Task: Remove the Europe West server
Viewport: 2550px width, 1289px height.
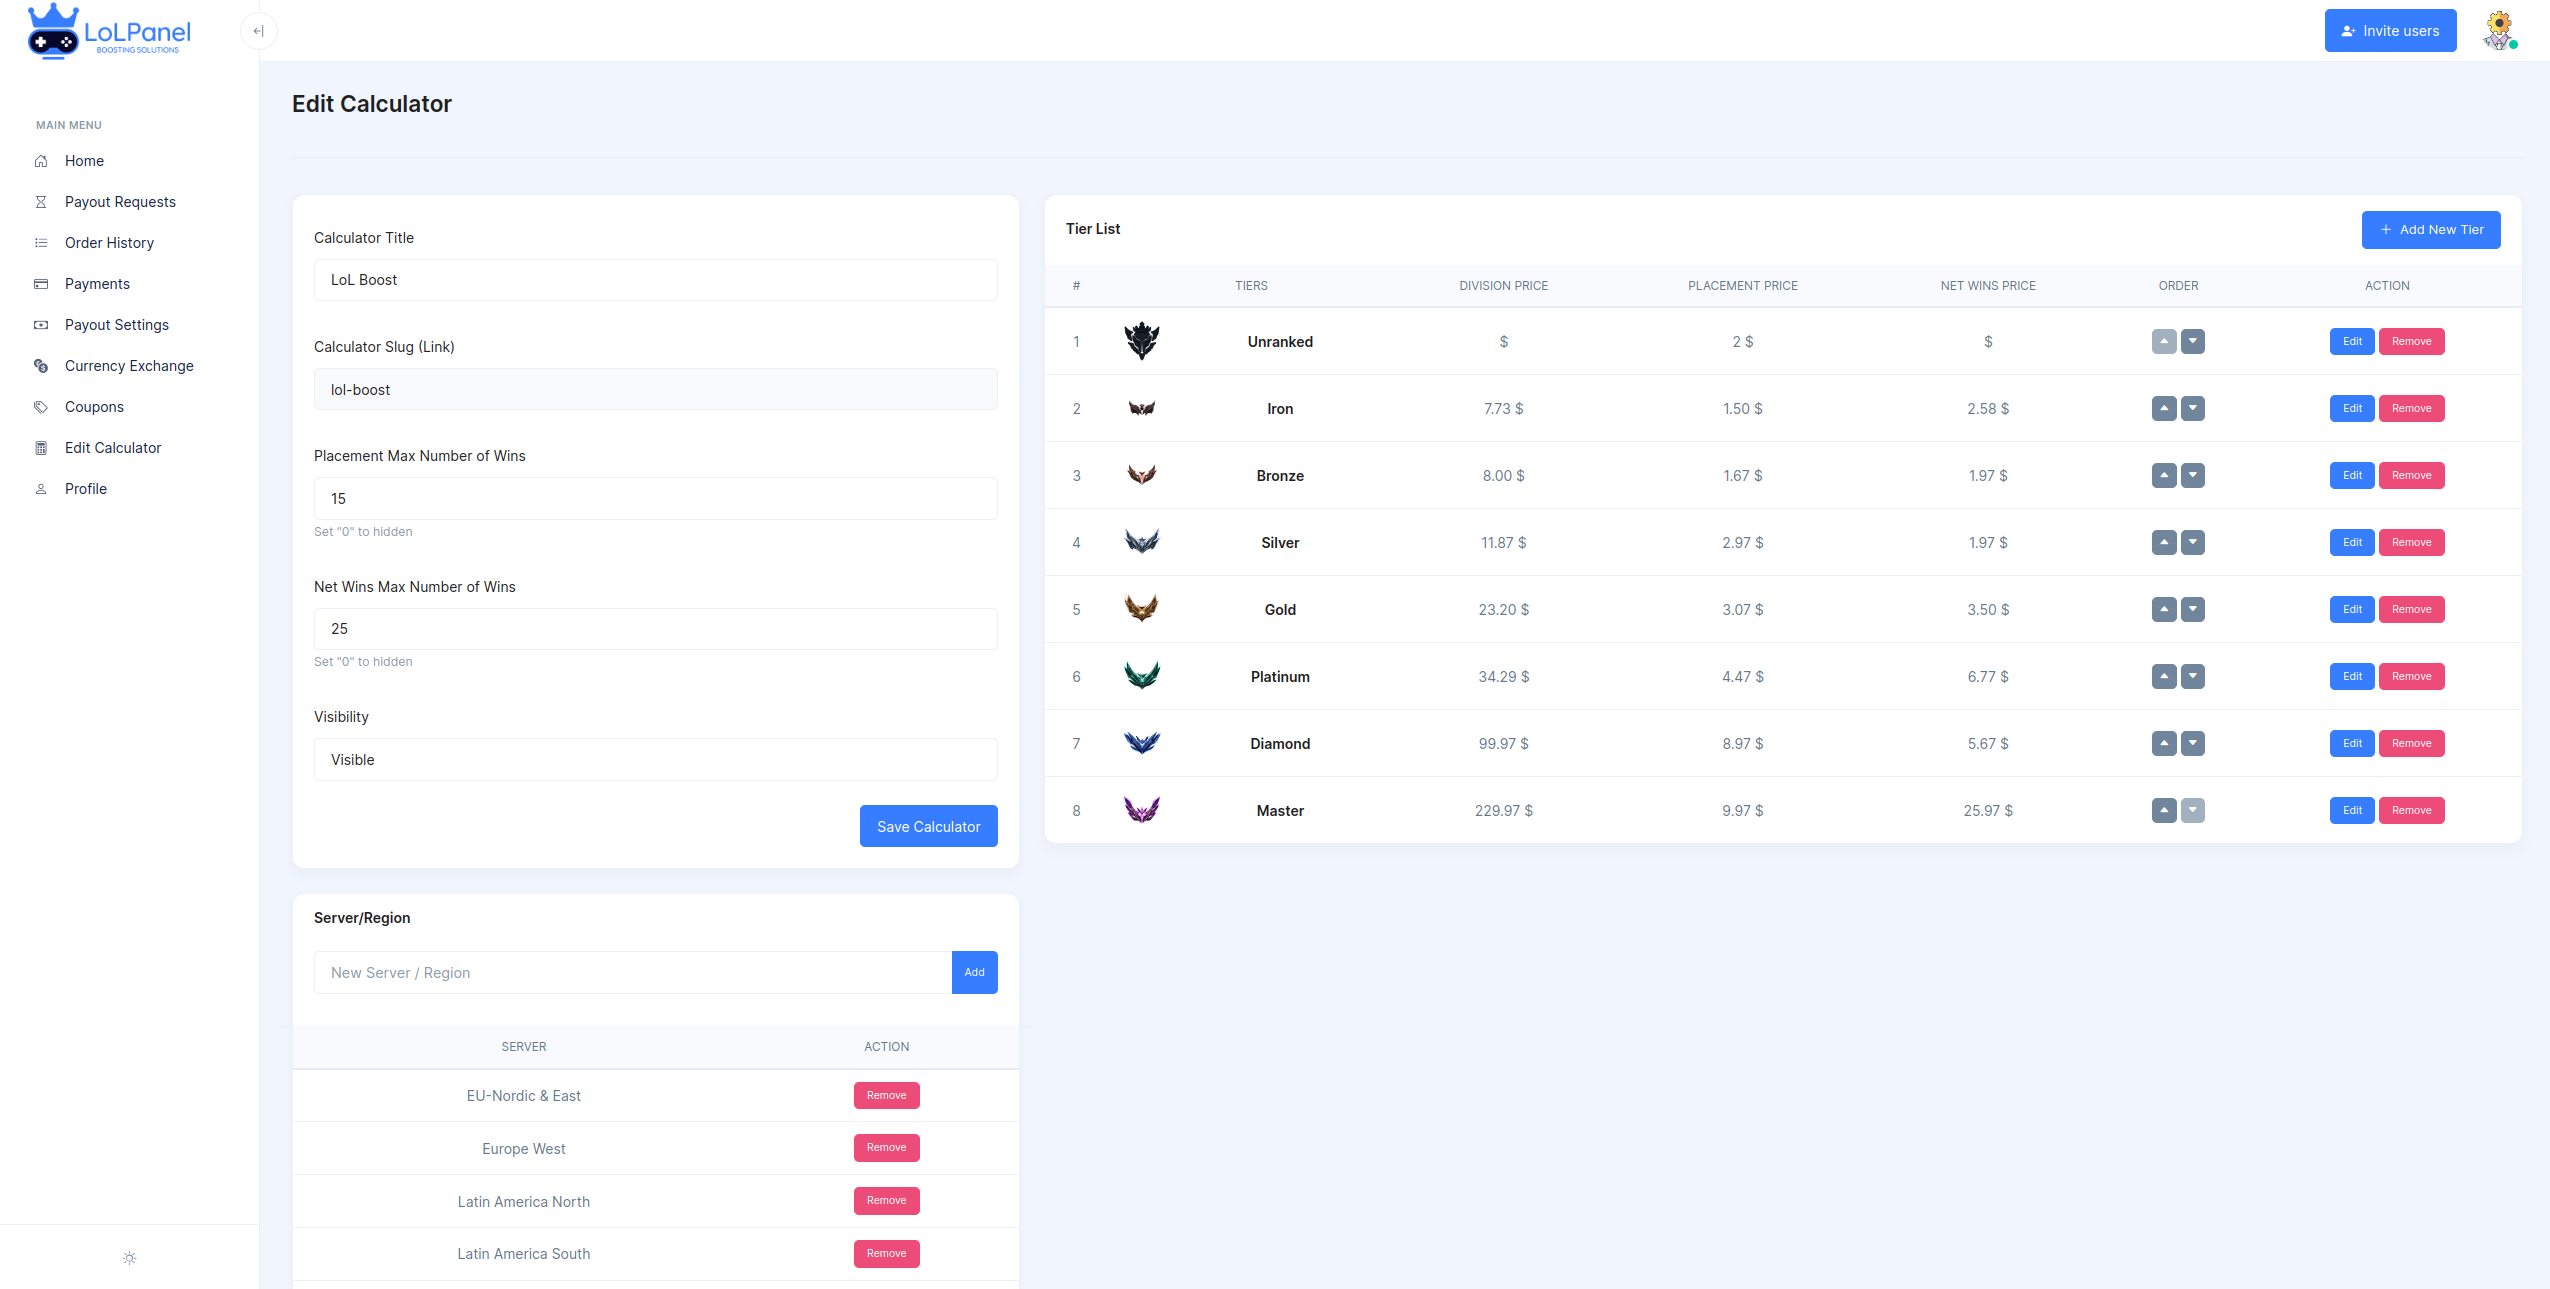Action: (886, 1148)
